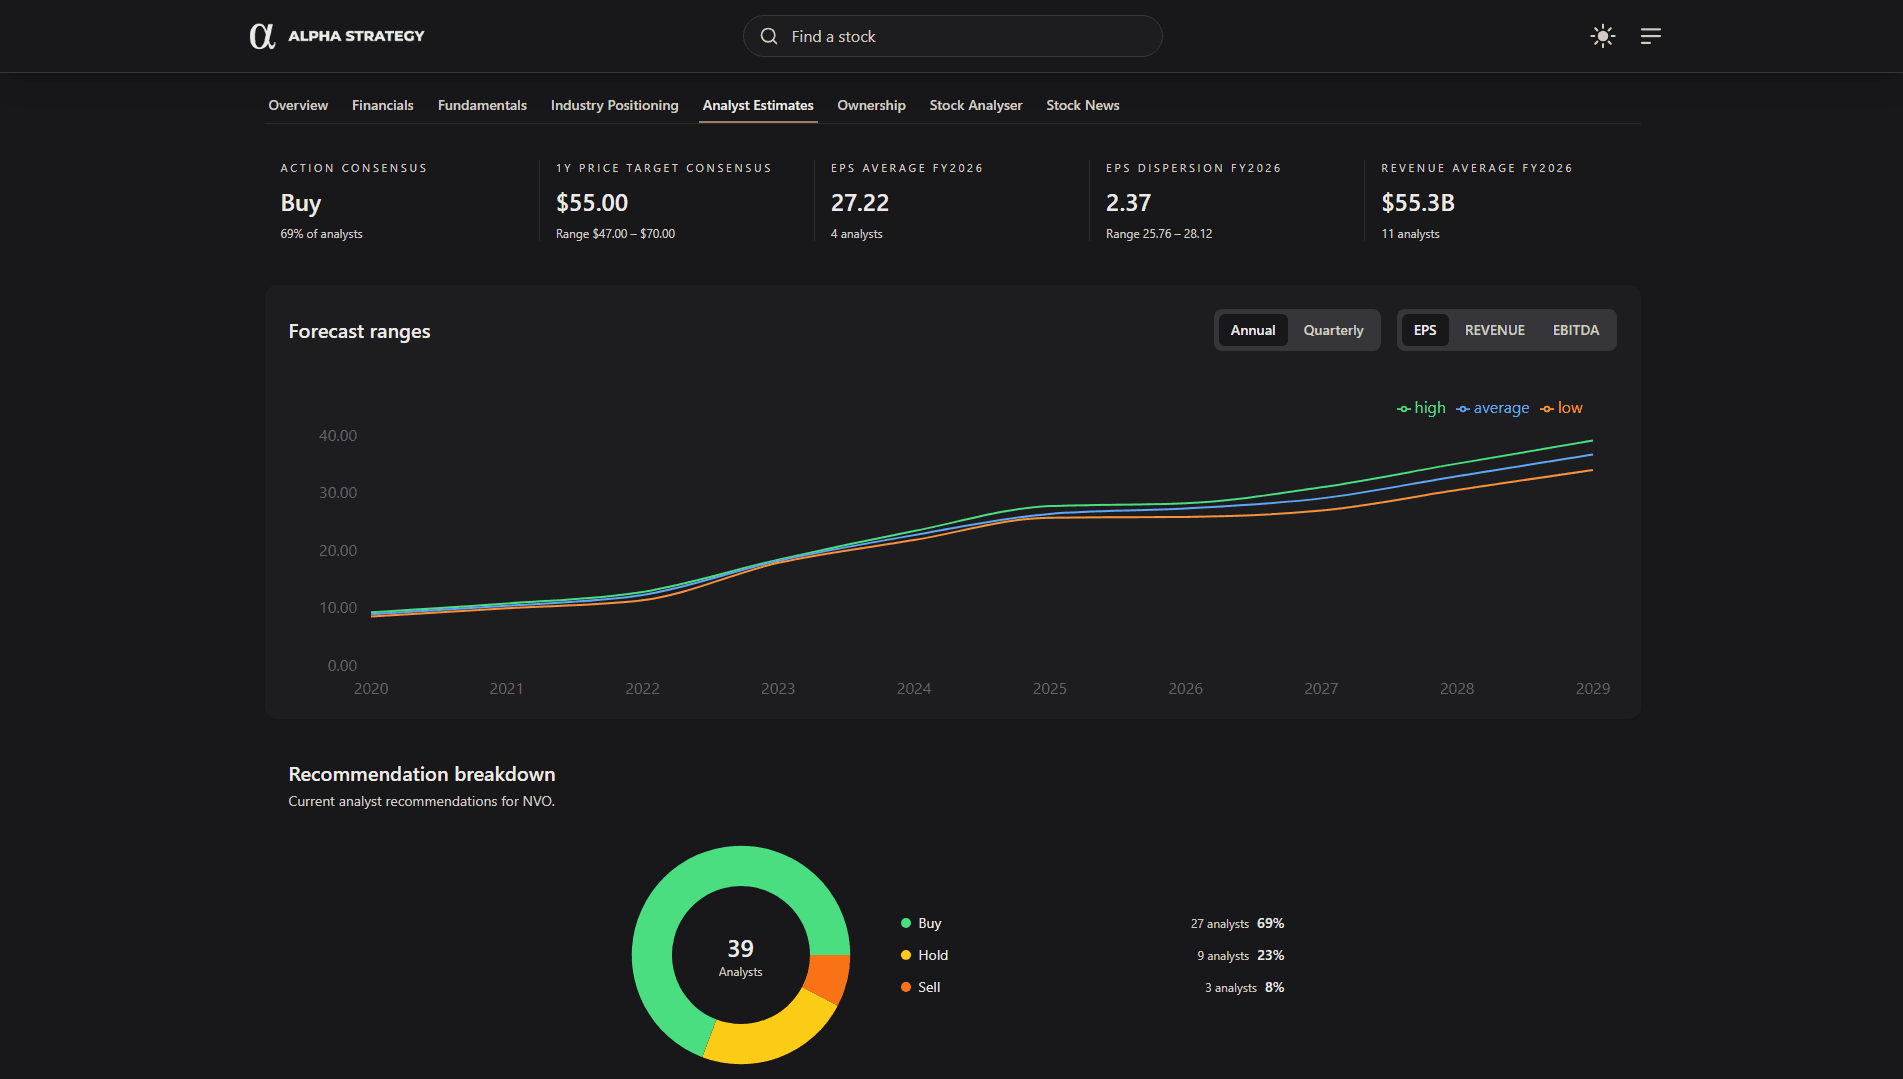The image size is (1903, 1079).
Task: Click the search magnifier icon
Action: click(768, 36)
